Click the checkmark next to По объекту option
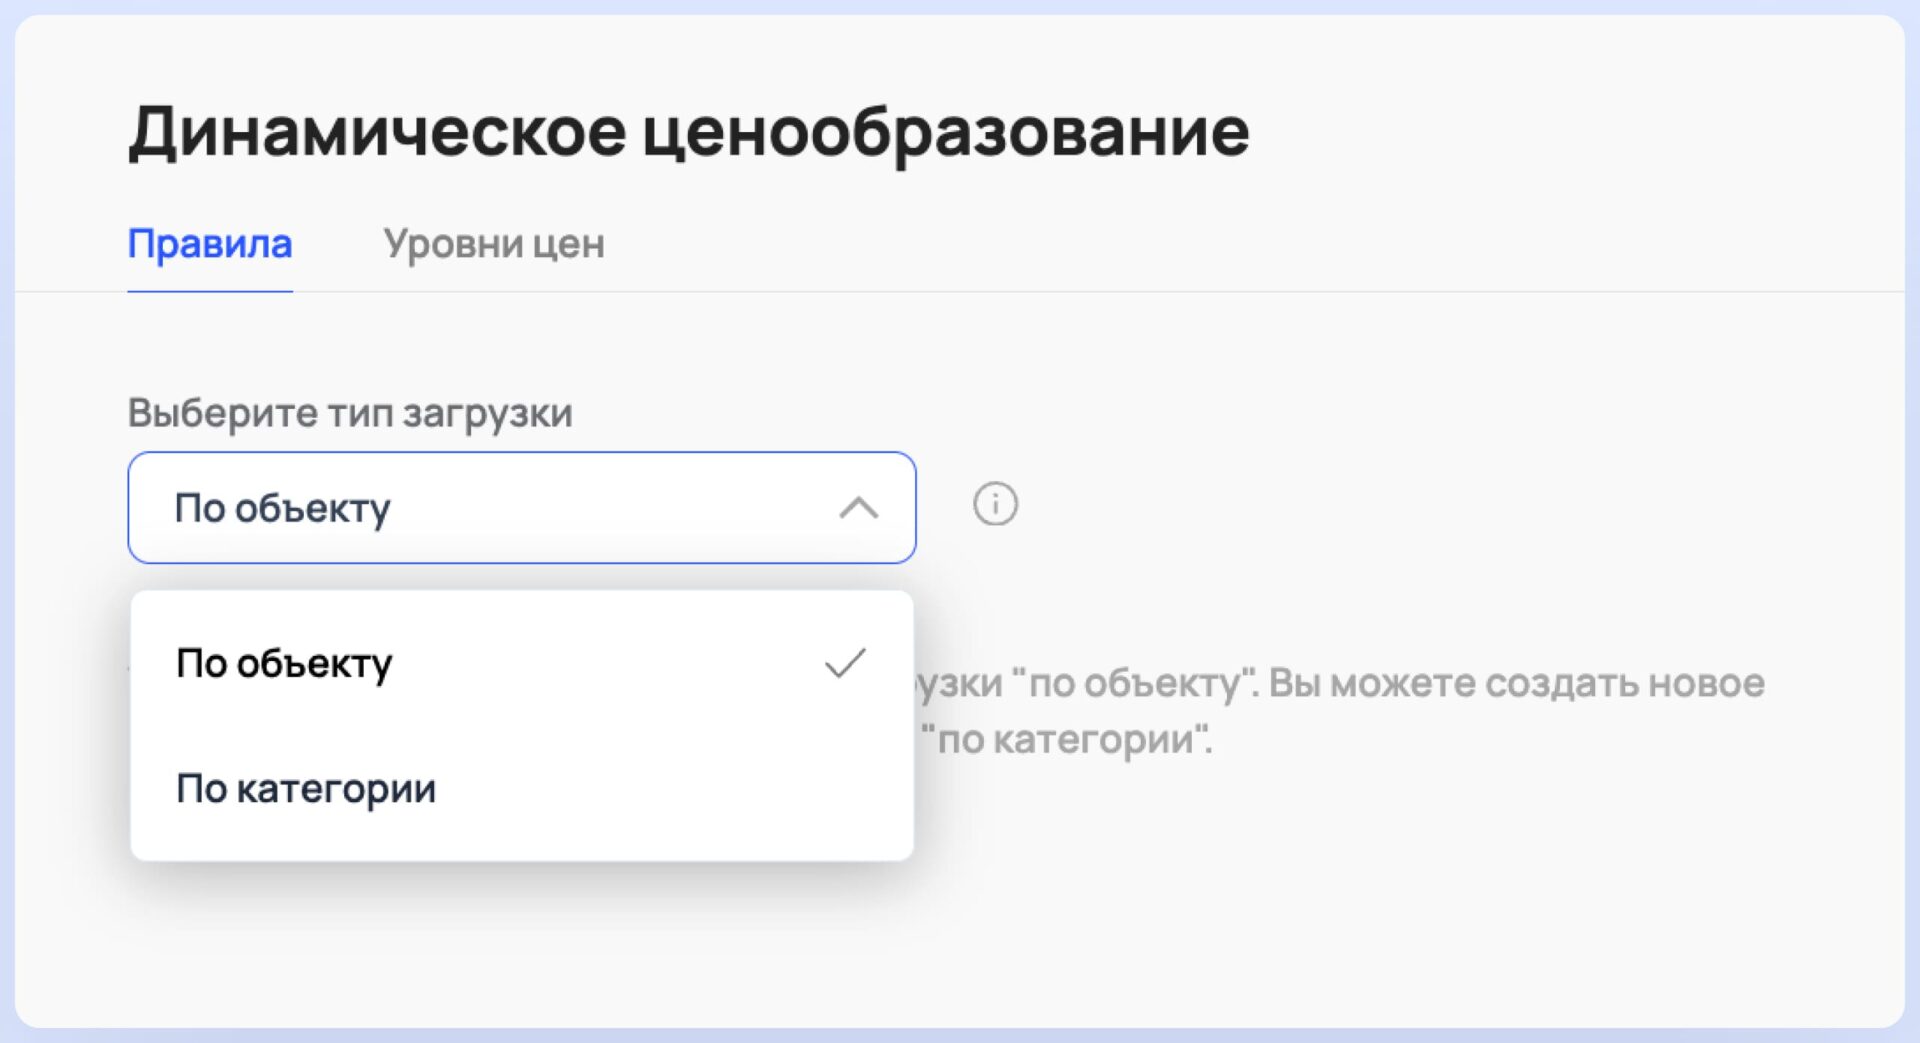Viewport: 1920px width, 1043px height. point(845,663)
